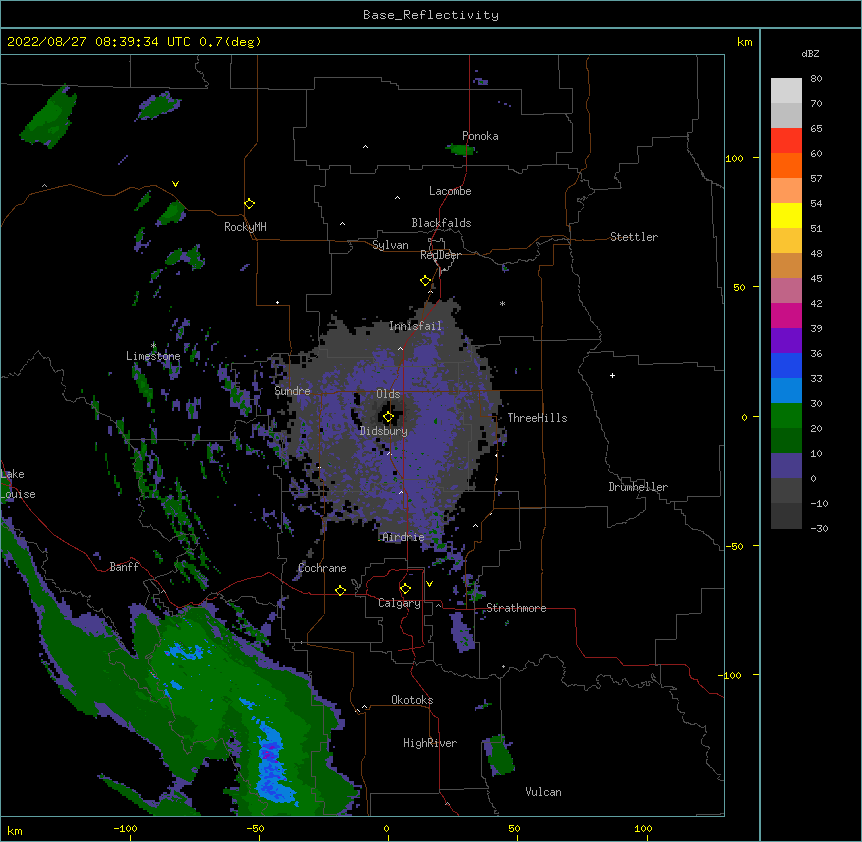This screenshot has width=862, height=842.
Task: Click the Sylvan town label
Action: coord(390,245)
